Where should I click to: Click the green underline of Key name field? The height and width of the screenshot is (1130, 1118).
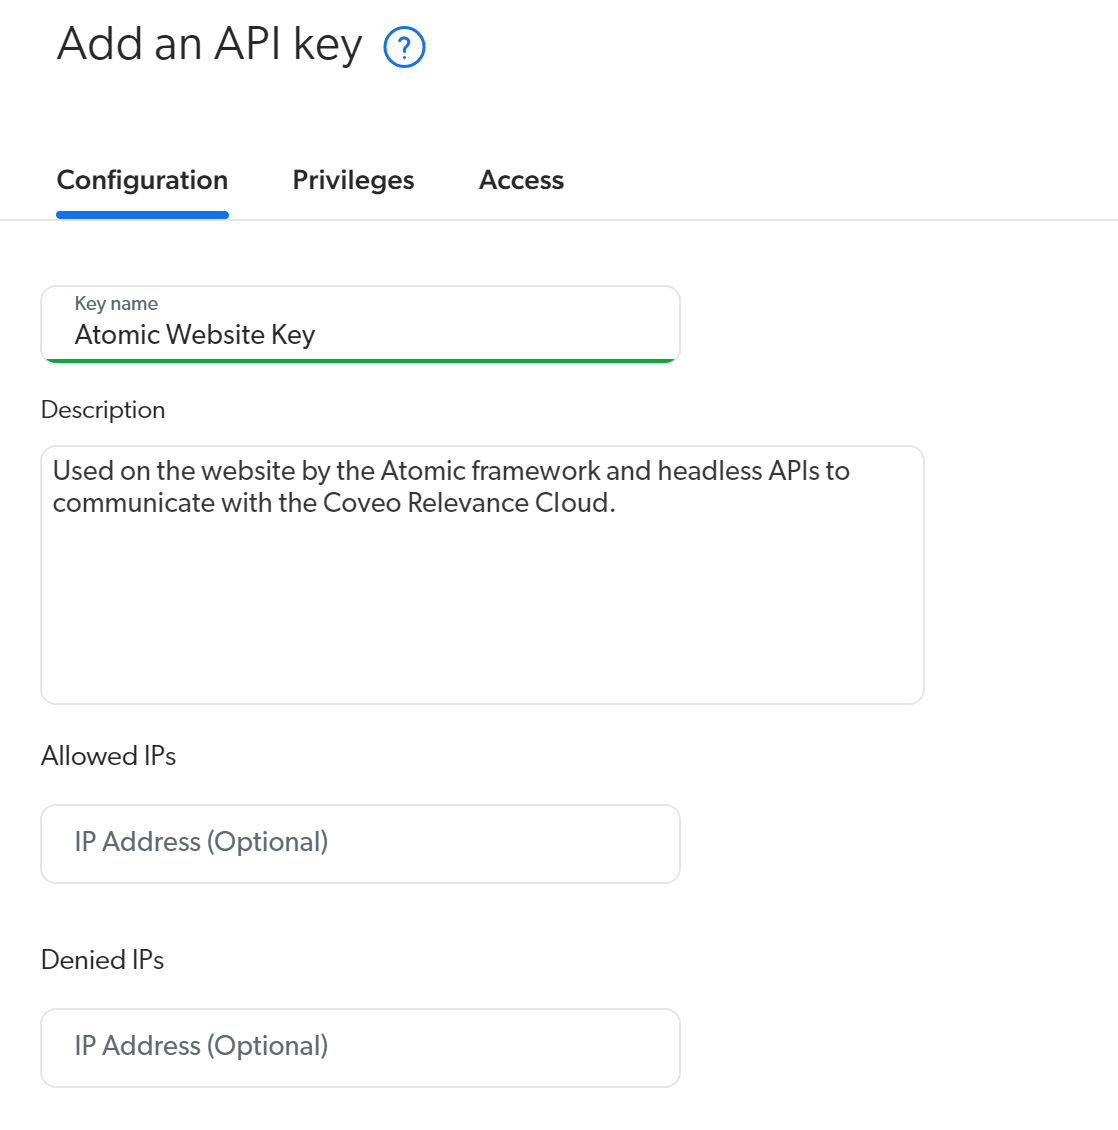(x=360, y=360)
